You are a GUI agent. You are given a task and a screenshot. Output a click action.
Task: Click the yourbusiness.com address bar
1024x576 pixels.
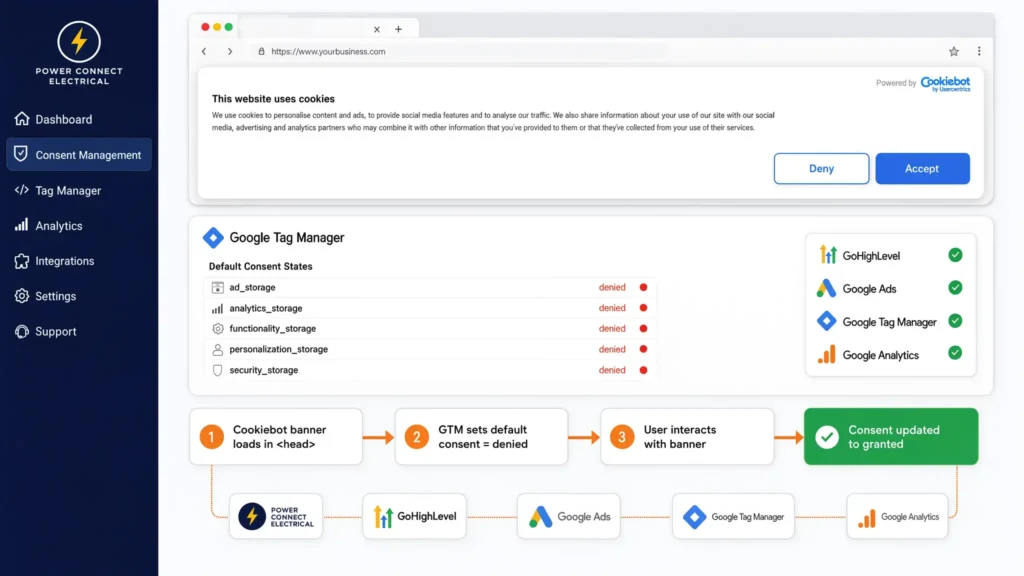(x=460, y=51)
